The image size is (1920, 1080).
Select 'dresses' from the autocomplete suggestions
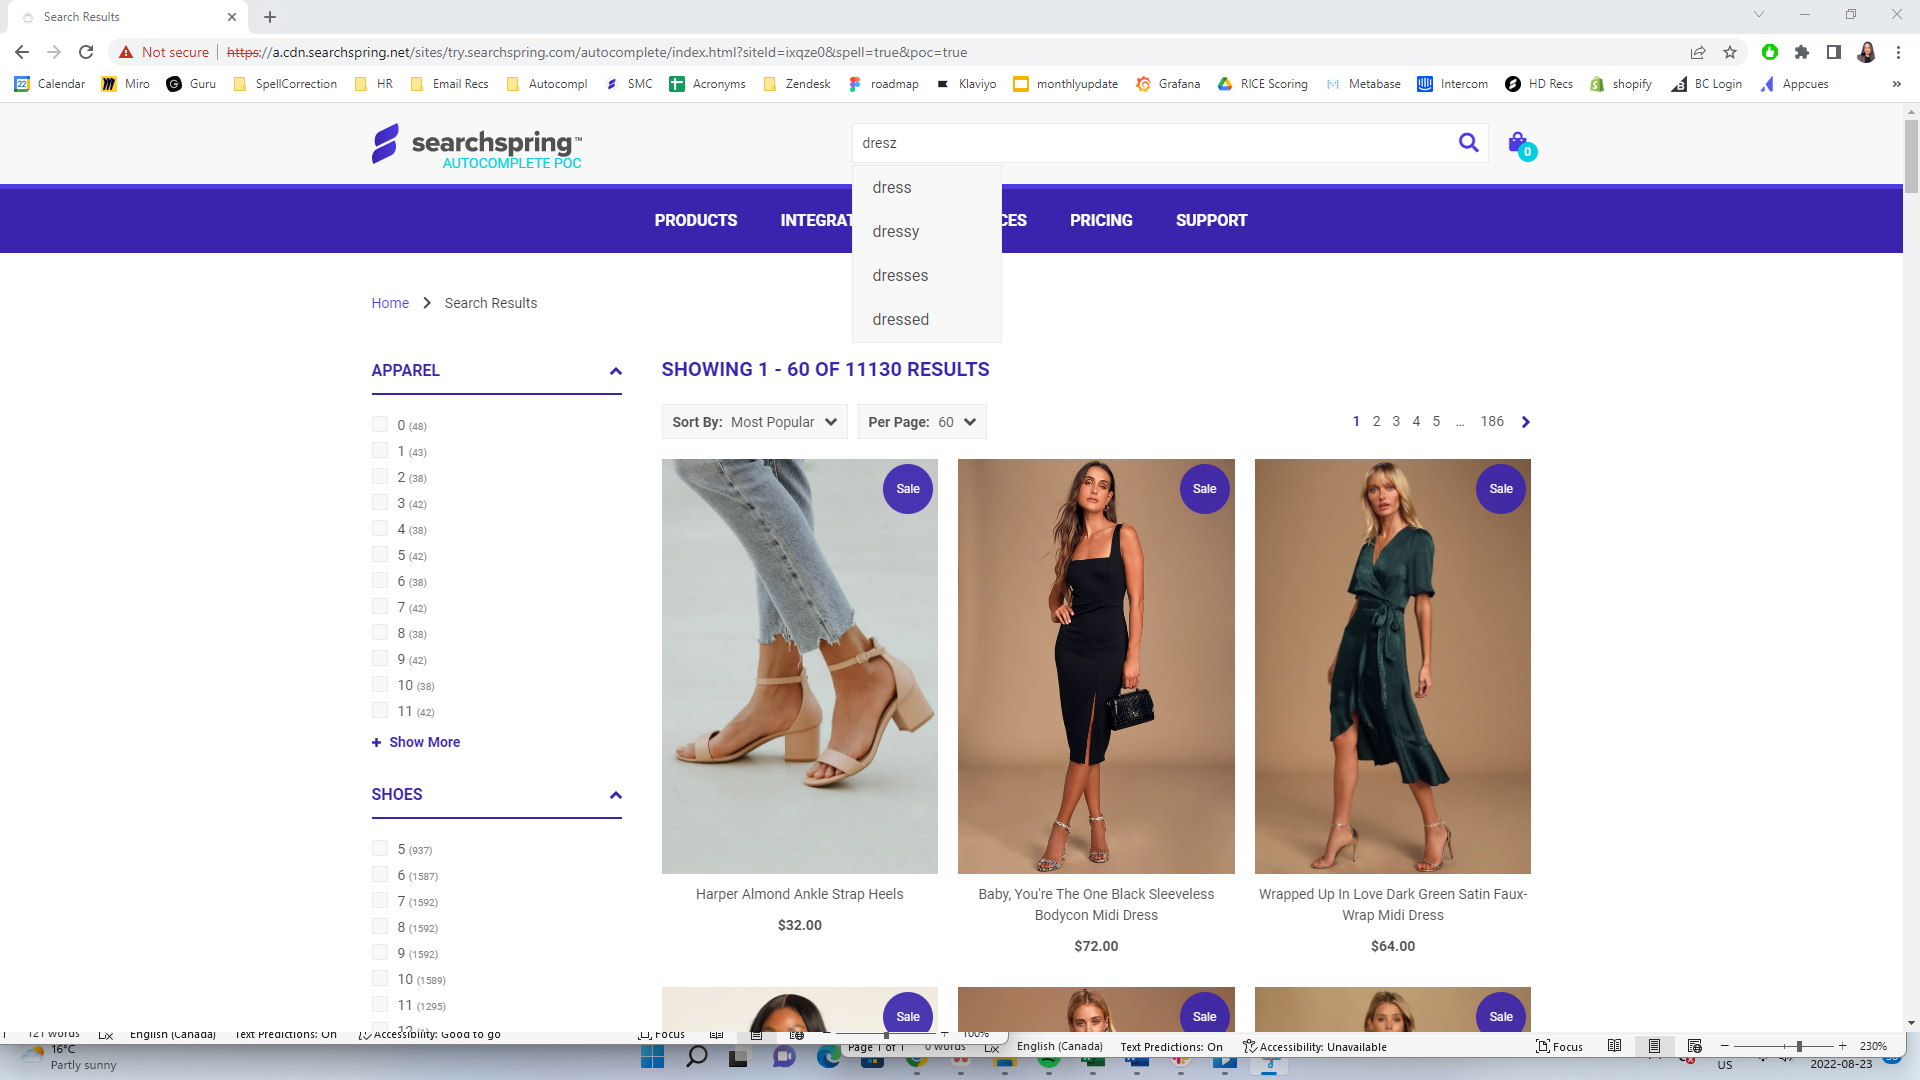[899, 275]
